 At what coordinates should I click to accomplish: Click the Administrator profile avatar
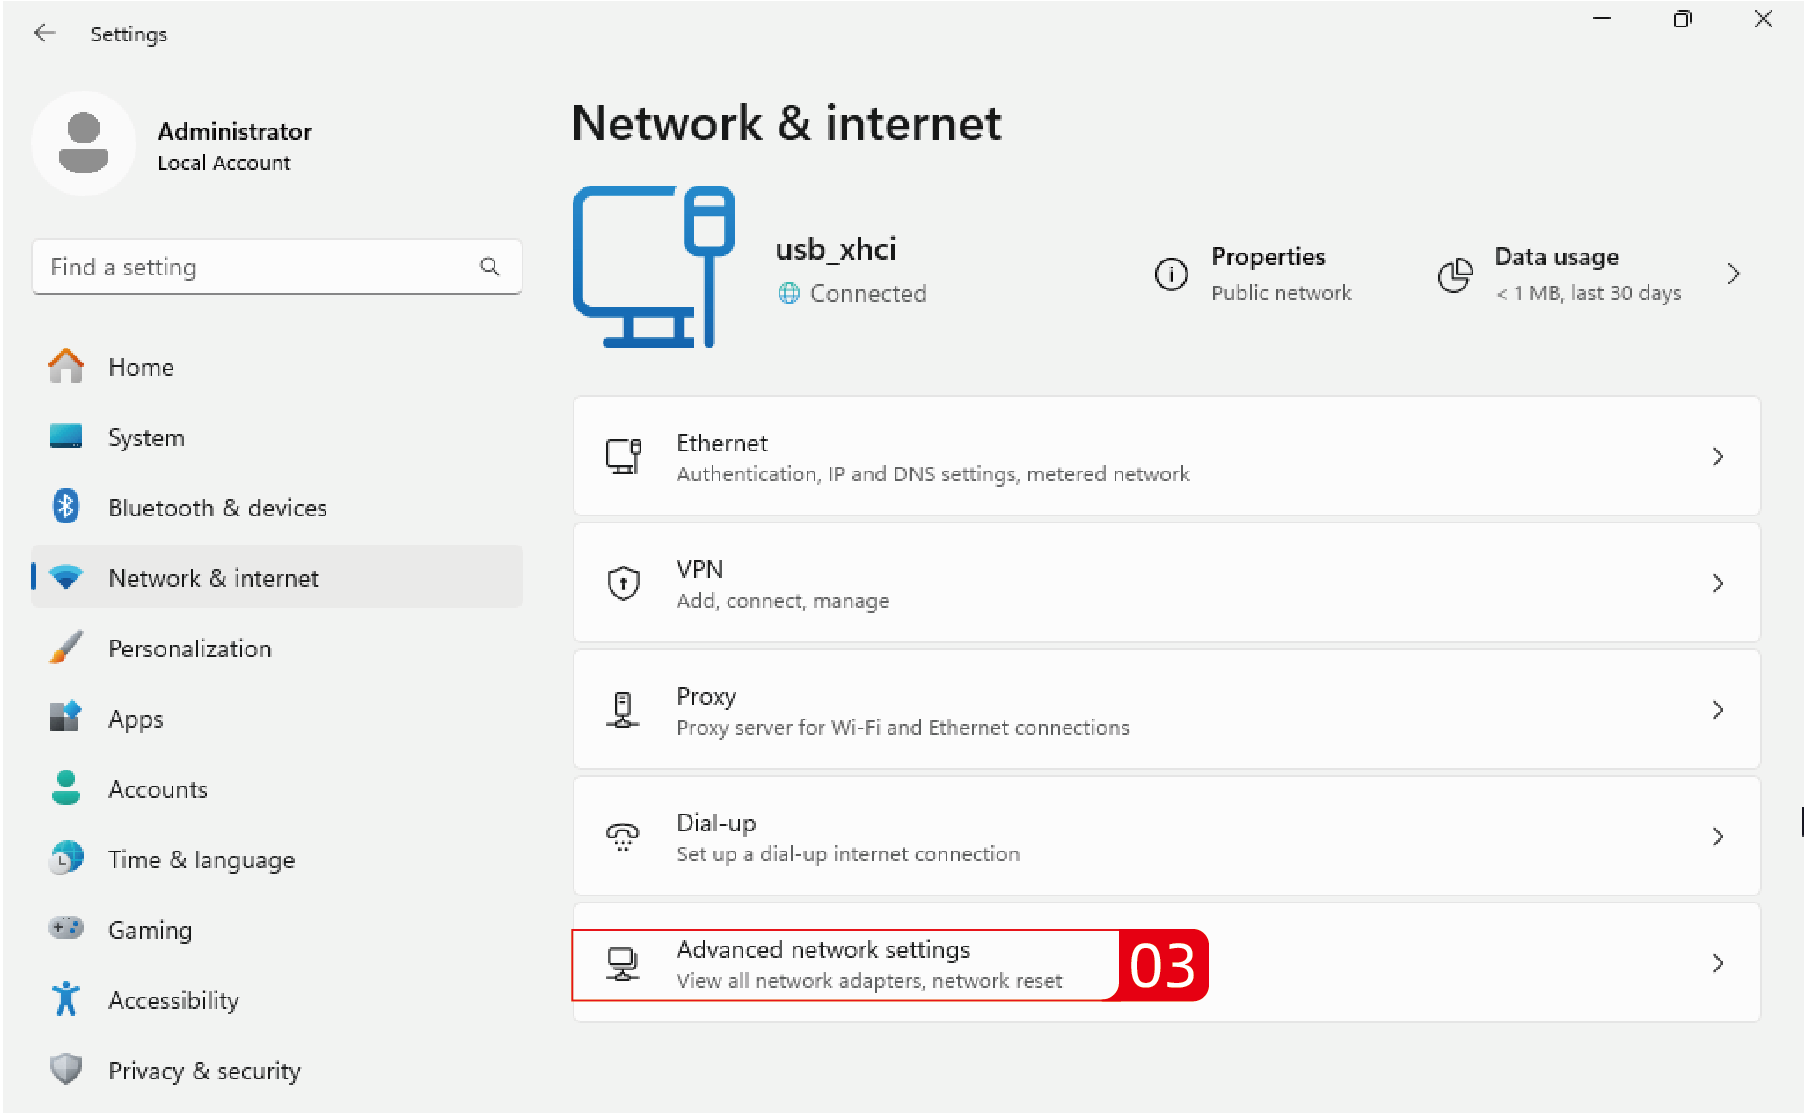pyautogui.click(x=84, y=143)
